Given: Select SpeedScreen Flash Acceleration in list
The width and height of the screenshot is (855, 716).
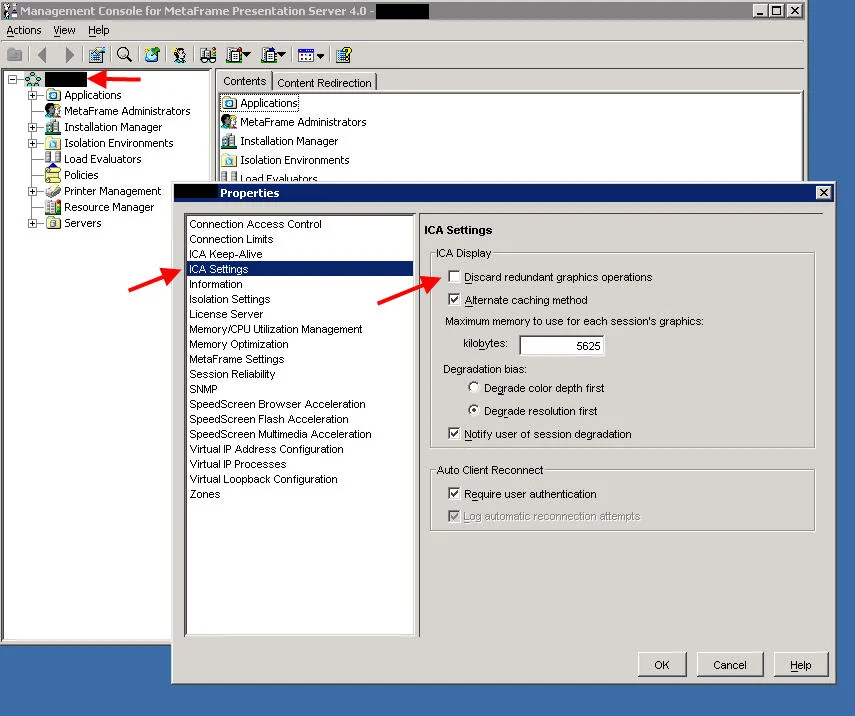Looking at the screenshot, I should click(x=300, y=419).
